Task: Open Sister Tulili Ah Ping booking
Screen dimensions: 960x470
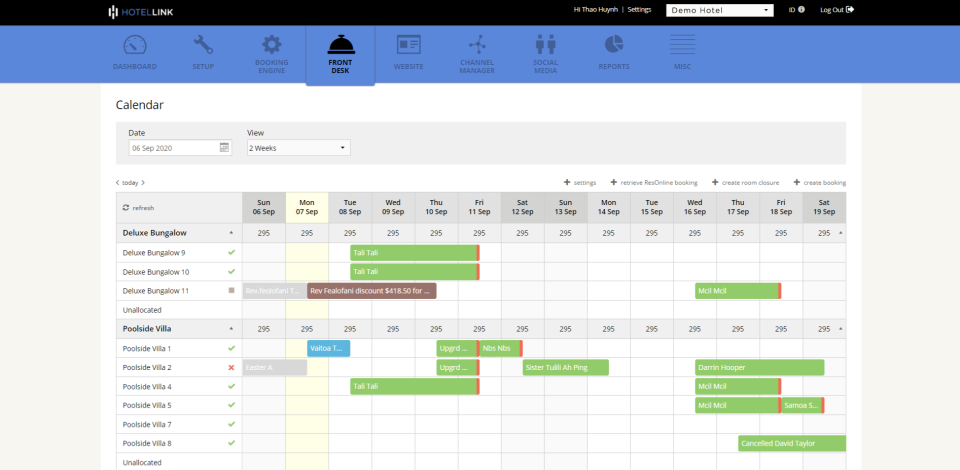Action: coord(566,367)
